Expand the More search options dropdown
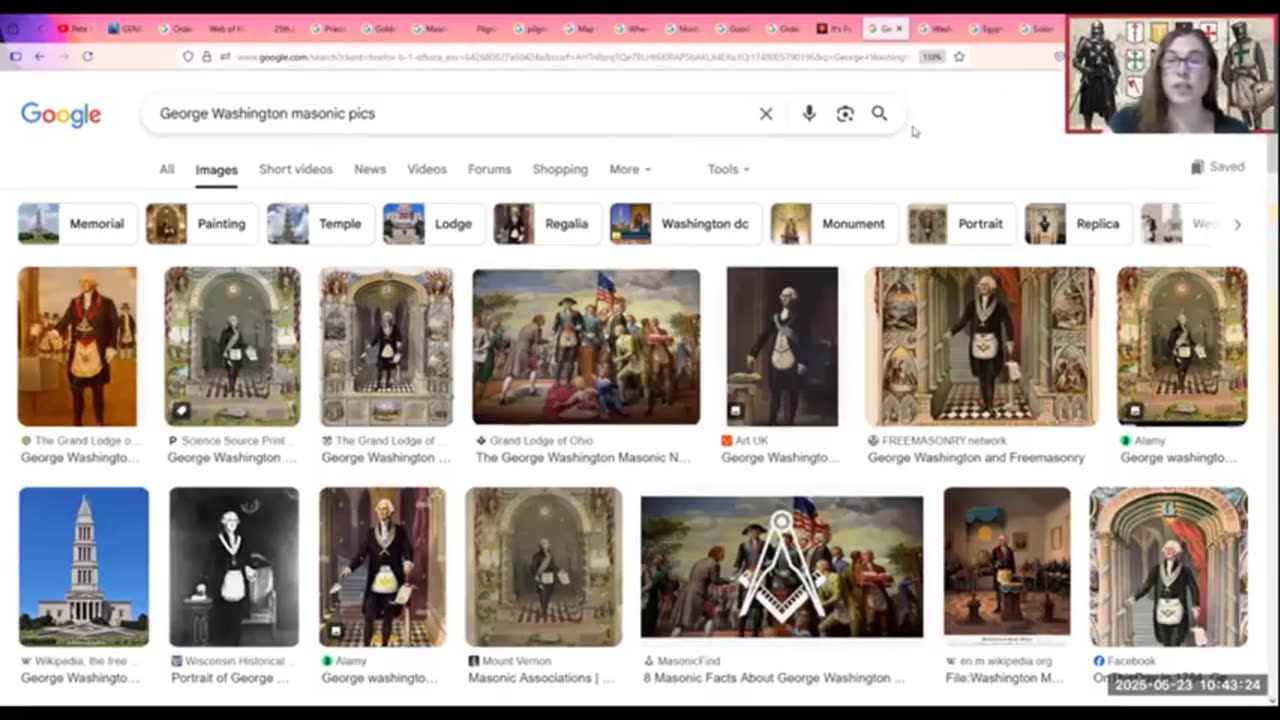Image resolution: width=1280 pixels, height=720 pixels. coord(630,169)
